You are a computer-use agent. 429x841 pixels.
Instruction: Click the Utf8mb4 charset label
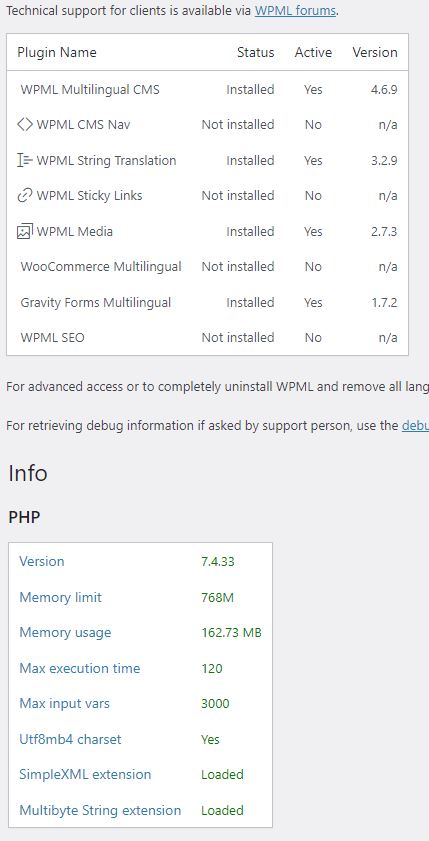[70, 739]
